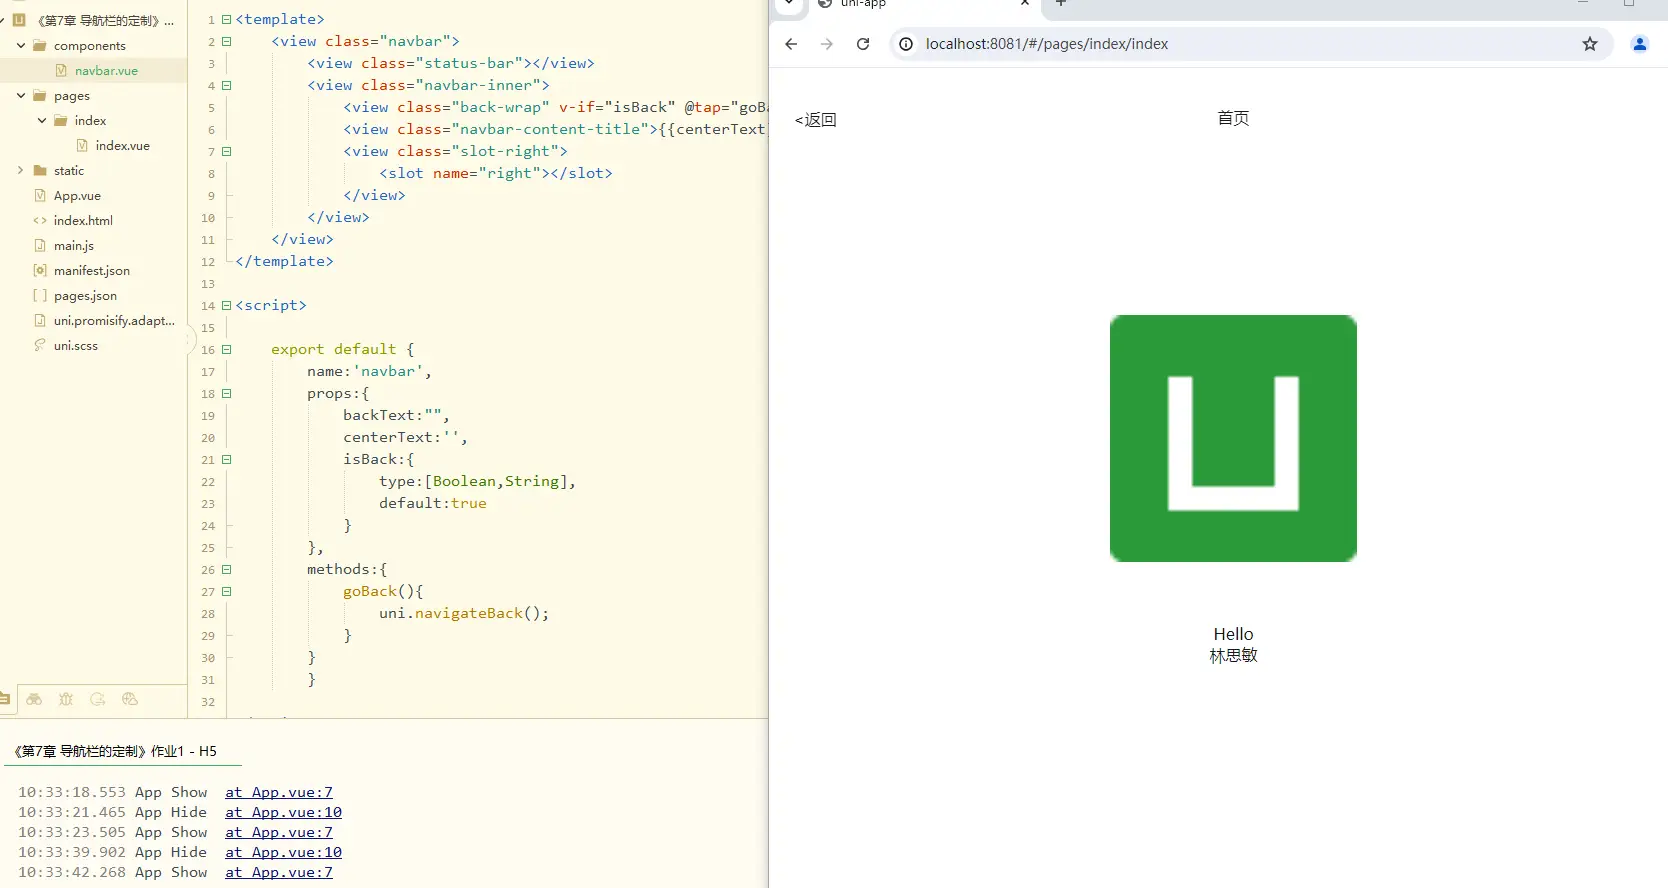The image size is (1668, 888).
Task: Open App.vue in the project tree
Action: tap(77, 196)
